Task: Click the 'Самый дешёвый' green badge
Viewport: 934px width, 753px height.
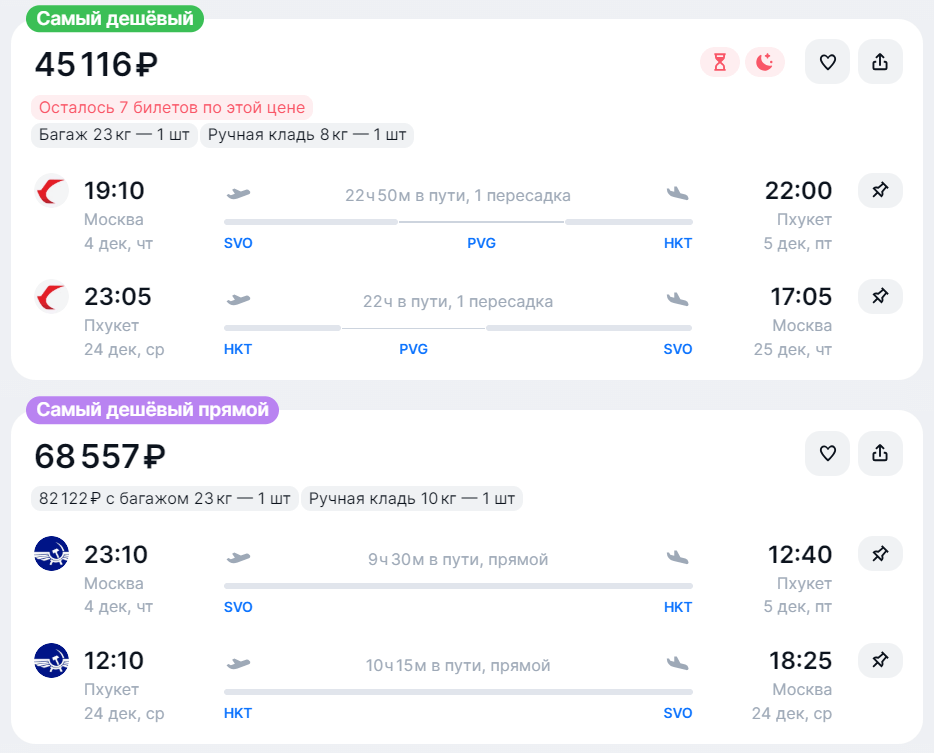Action: (115, 18)
